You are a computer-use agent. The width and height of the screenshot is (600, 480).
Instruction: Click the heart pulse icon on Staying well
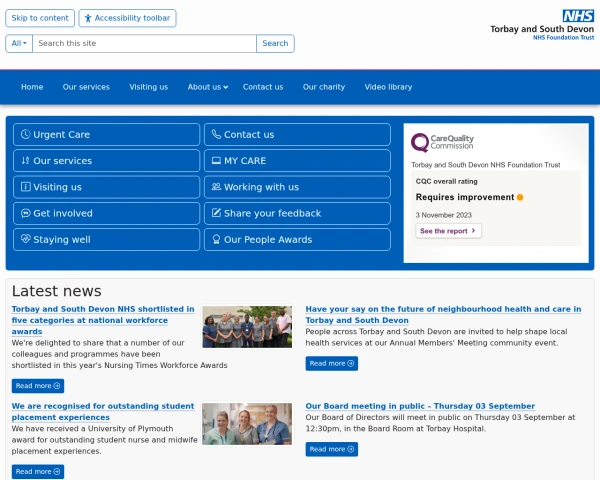click(26, 239)
